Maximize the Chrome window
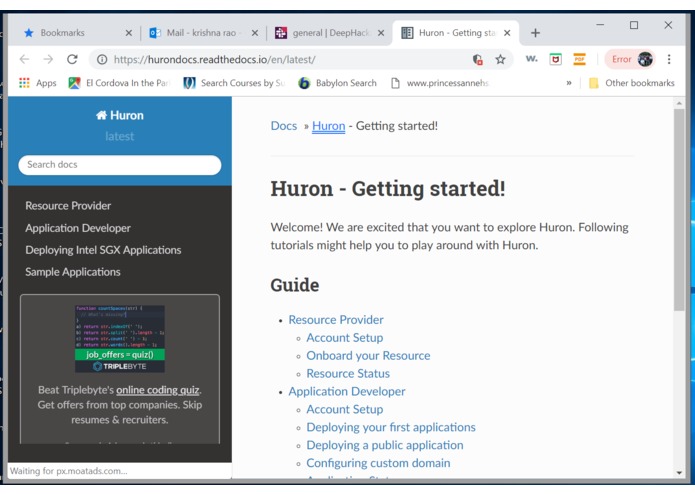 tap(634, 25)
